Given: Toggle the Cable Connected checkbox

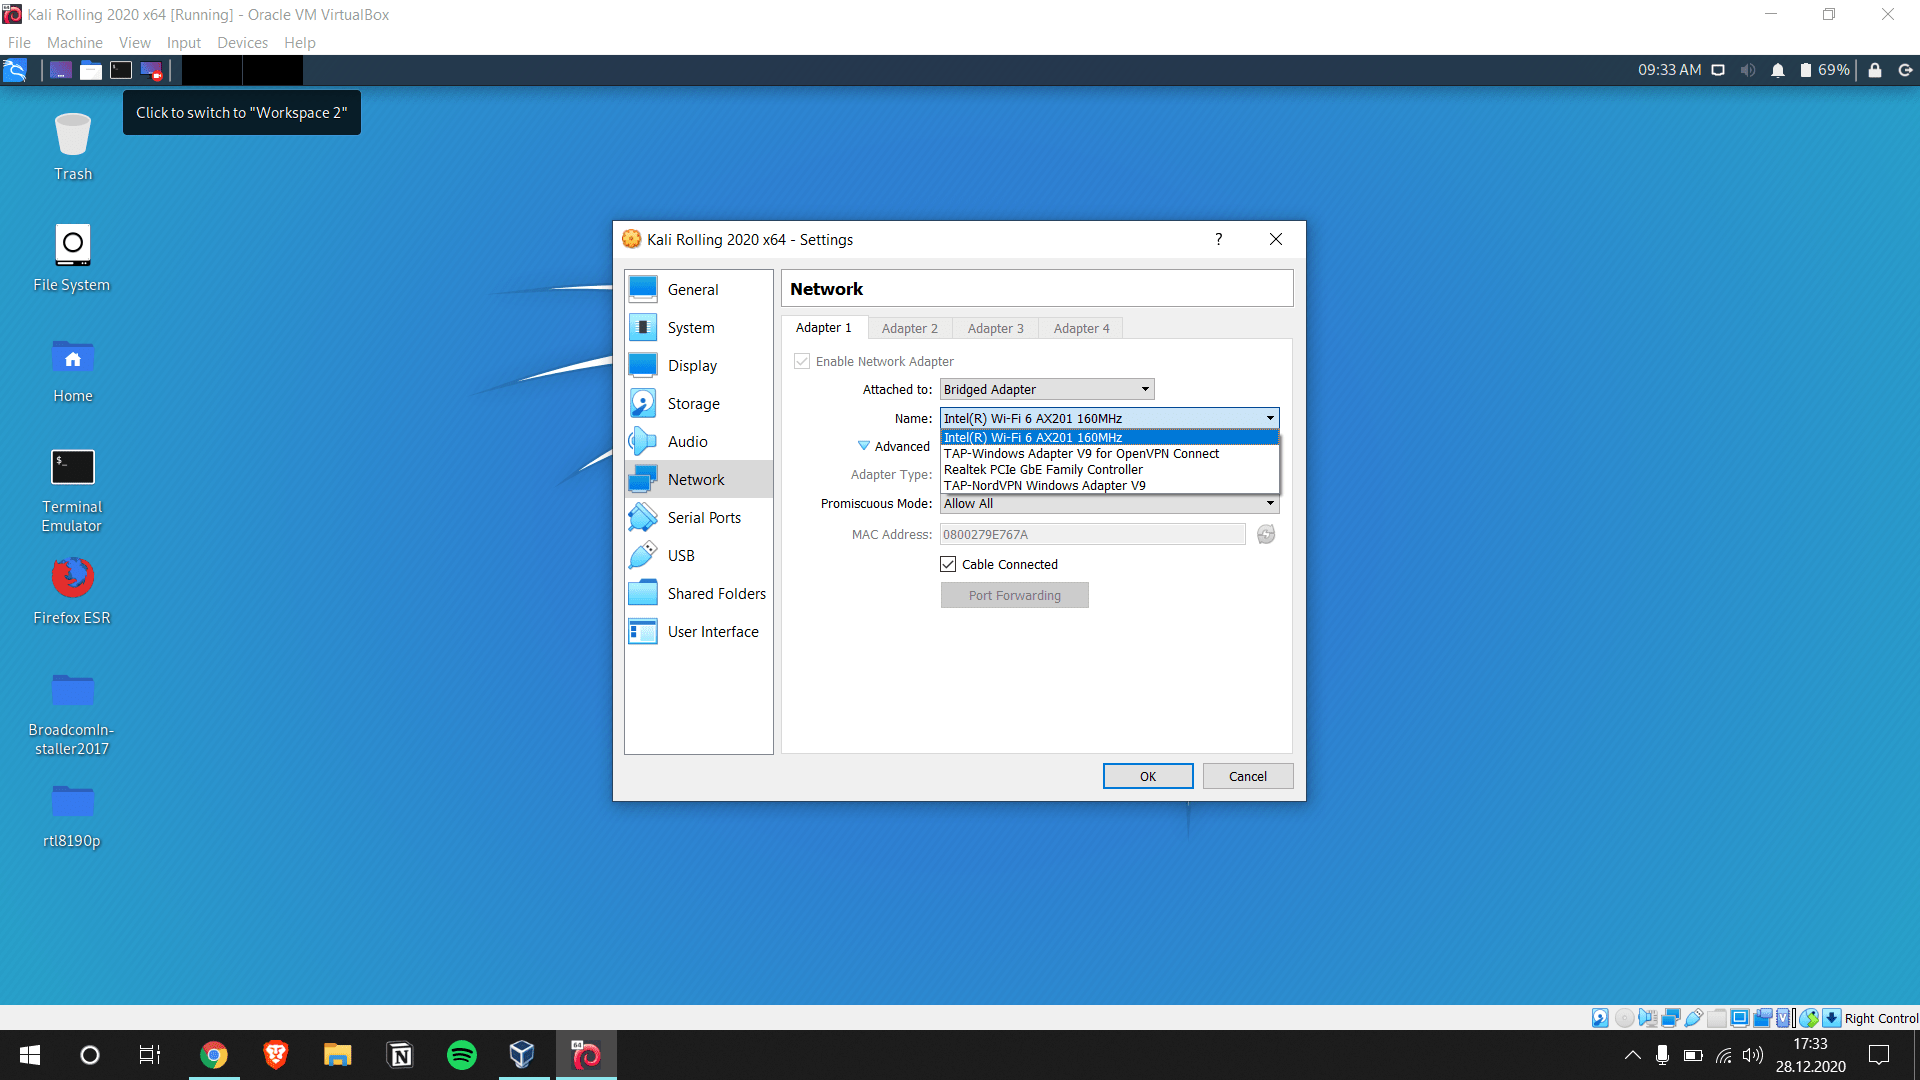Looking at the screenshot, I should pyautogui.click(x=948, y=565).
